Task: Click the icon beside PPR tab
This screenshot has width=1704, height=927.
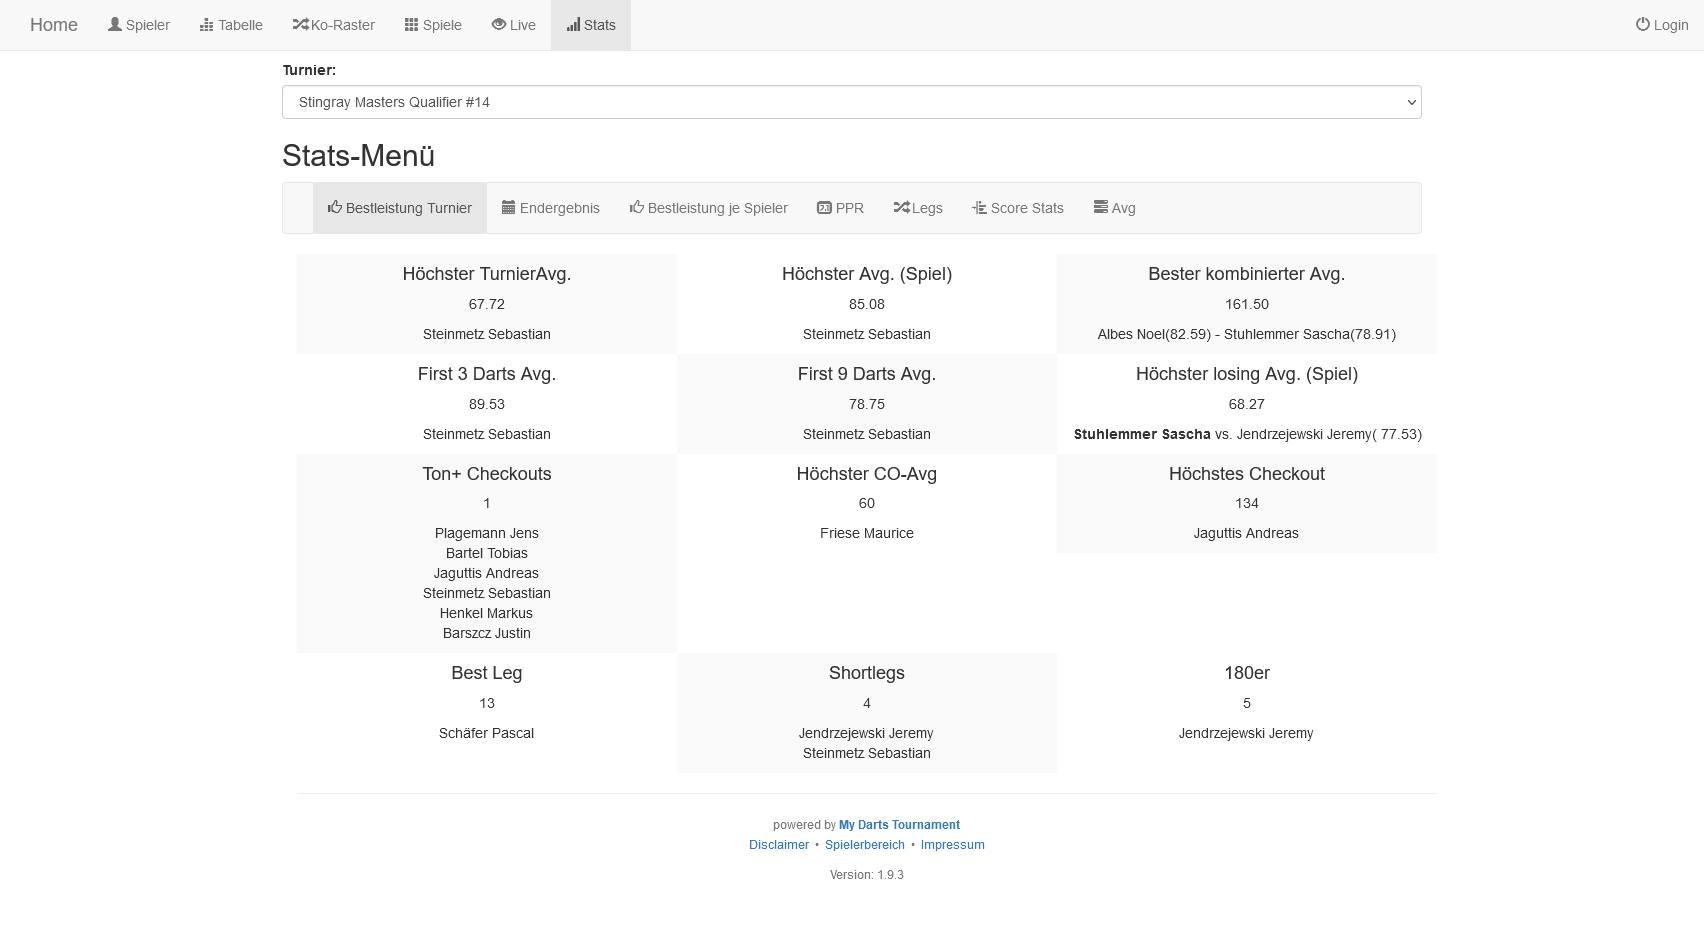Action: pyautogui.click(x=824, y=207)
